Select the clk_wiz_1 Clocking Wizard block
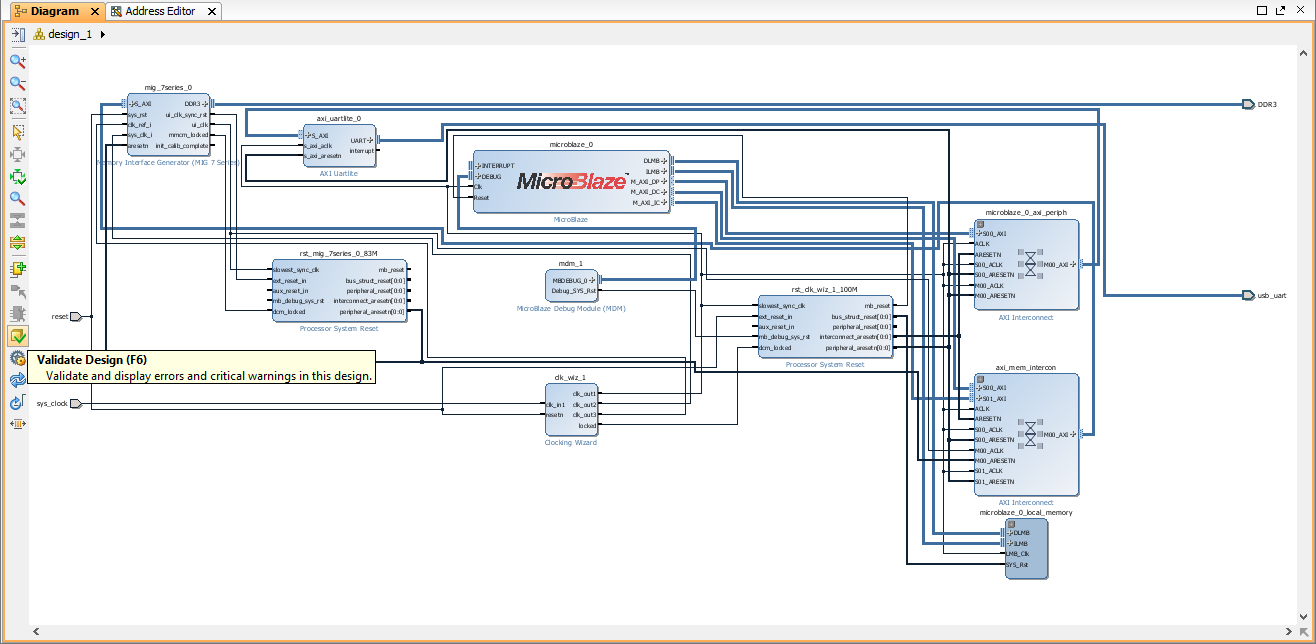The width and height of the screenshot is (1316, 644). click(570, 409)
